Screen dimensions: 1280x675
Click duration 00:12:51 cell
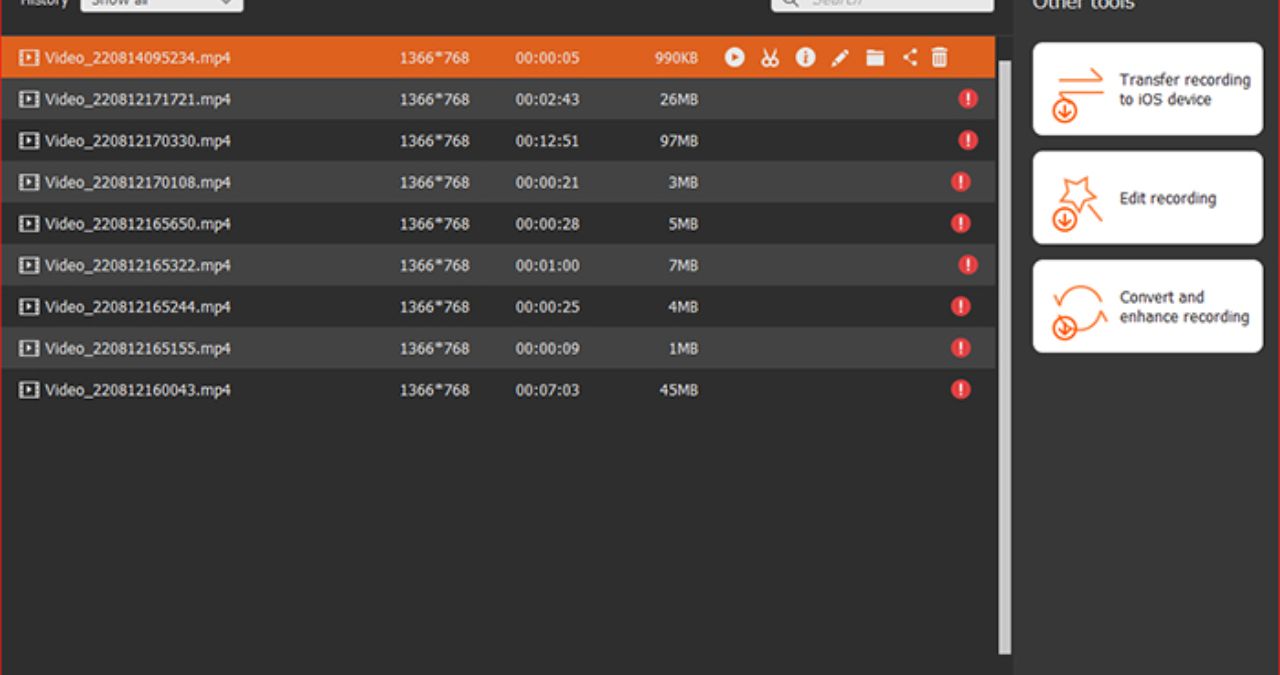click(x=547, y=141)
